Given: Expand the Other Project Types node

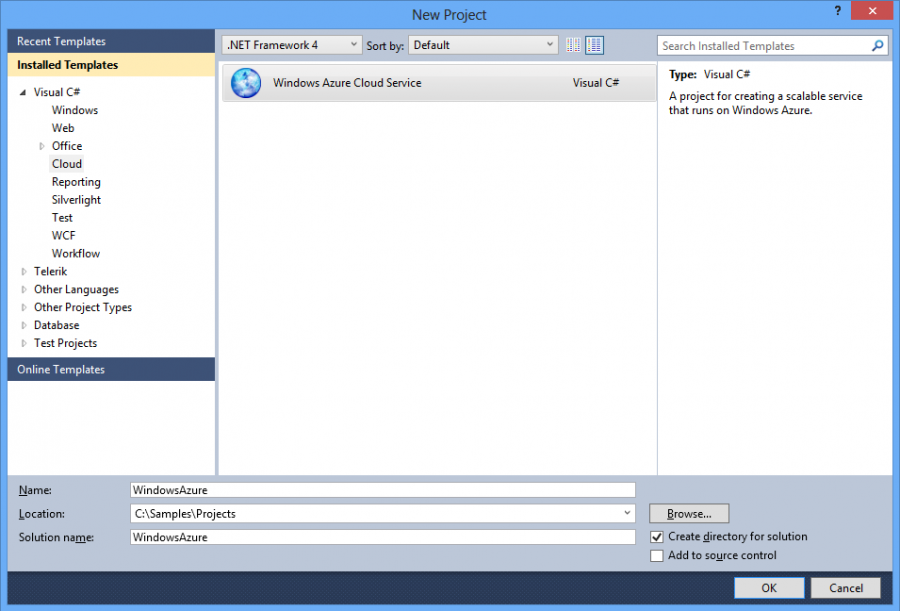Looking at the screenshot, I should (24, 307).
